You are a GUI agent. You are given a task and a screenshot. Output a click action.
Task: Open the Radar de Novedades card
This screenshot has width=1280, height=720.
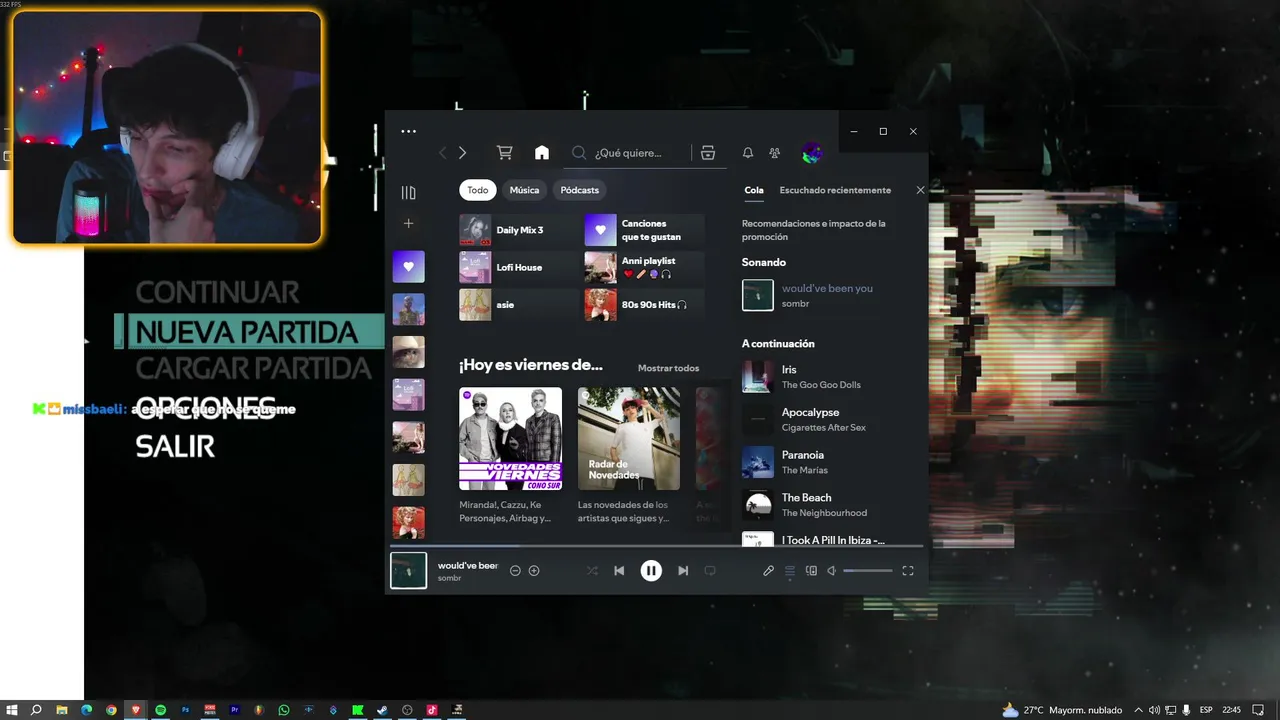point(629,455)
